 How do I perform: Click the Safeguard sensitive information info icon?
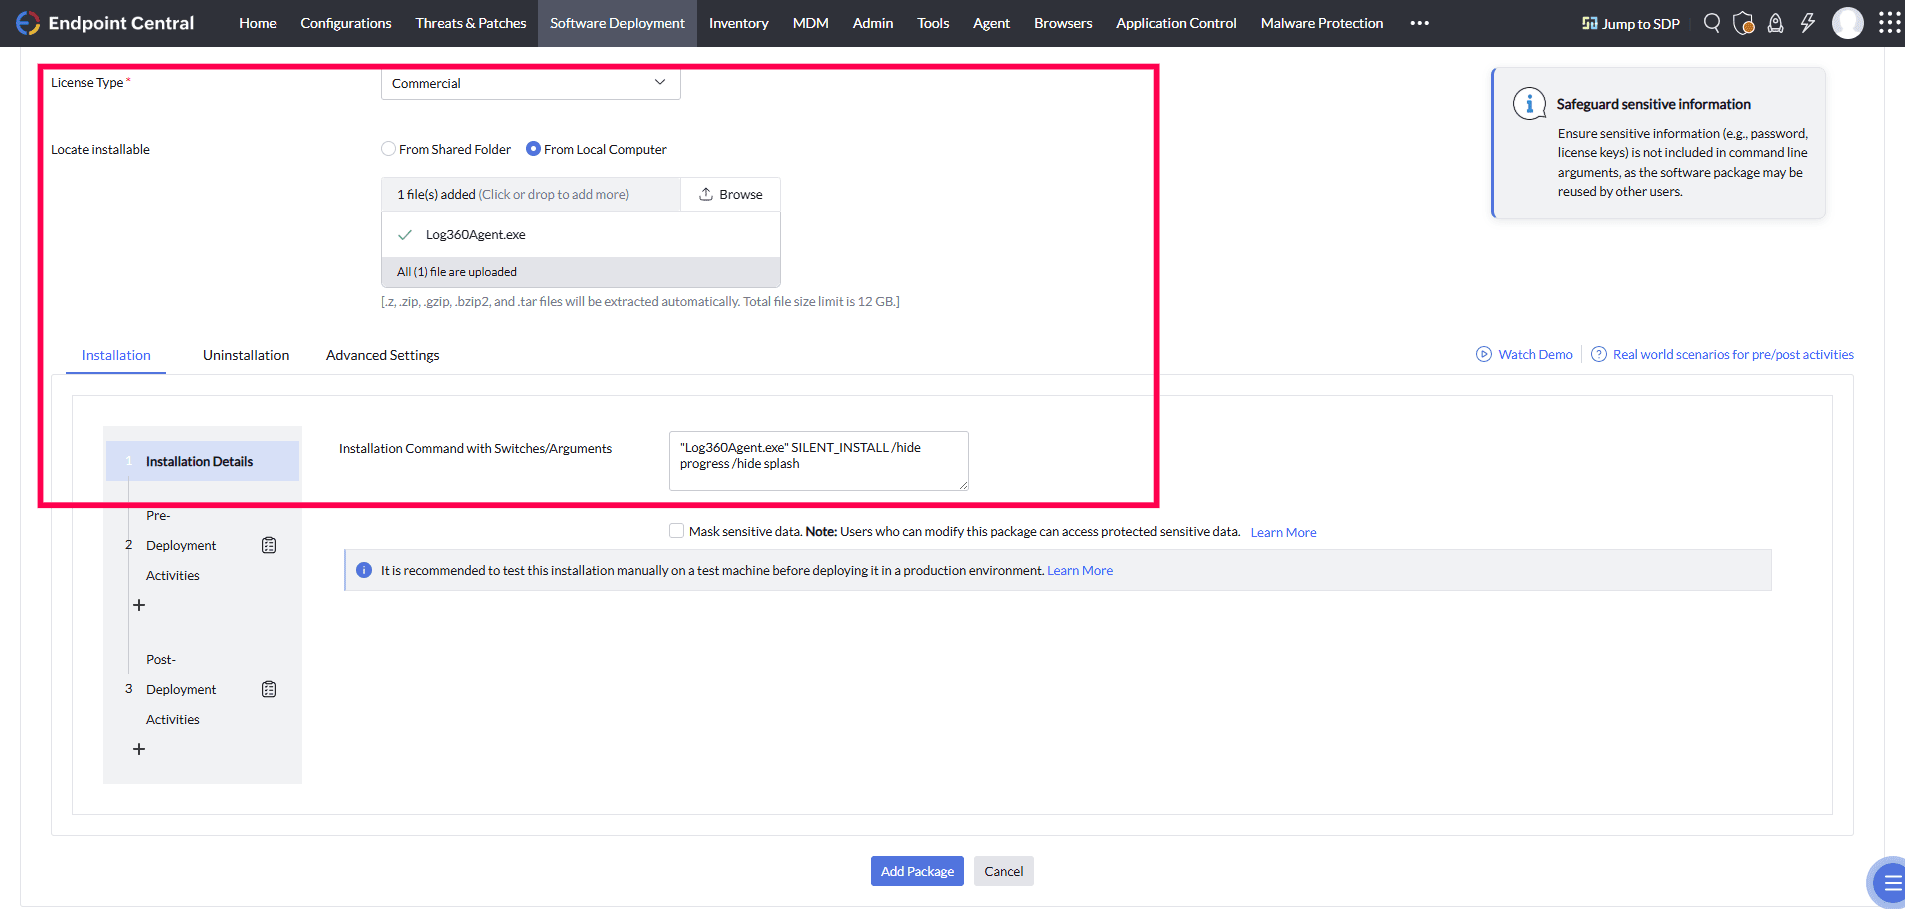coord(1529,103)
